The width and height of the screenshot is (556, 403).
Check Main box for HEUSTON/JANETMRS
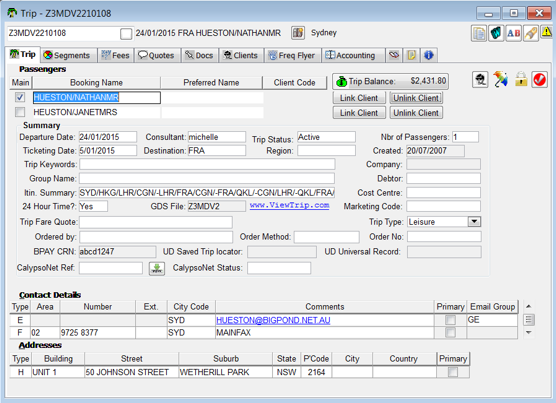point(20,112)
